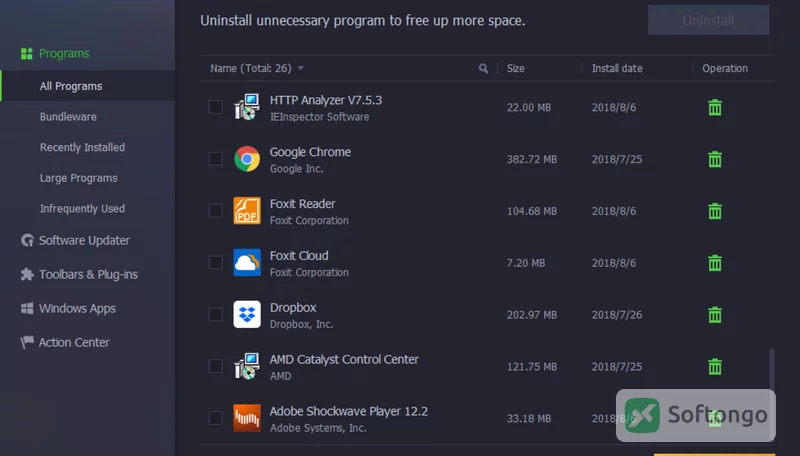Open the Programs section
The width and height of the screenshot is (800, 456).
[x=64, y=54]
